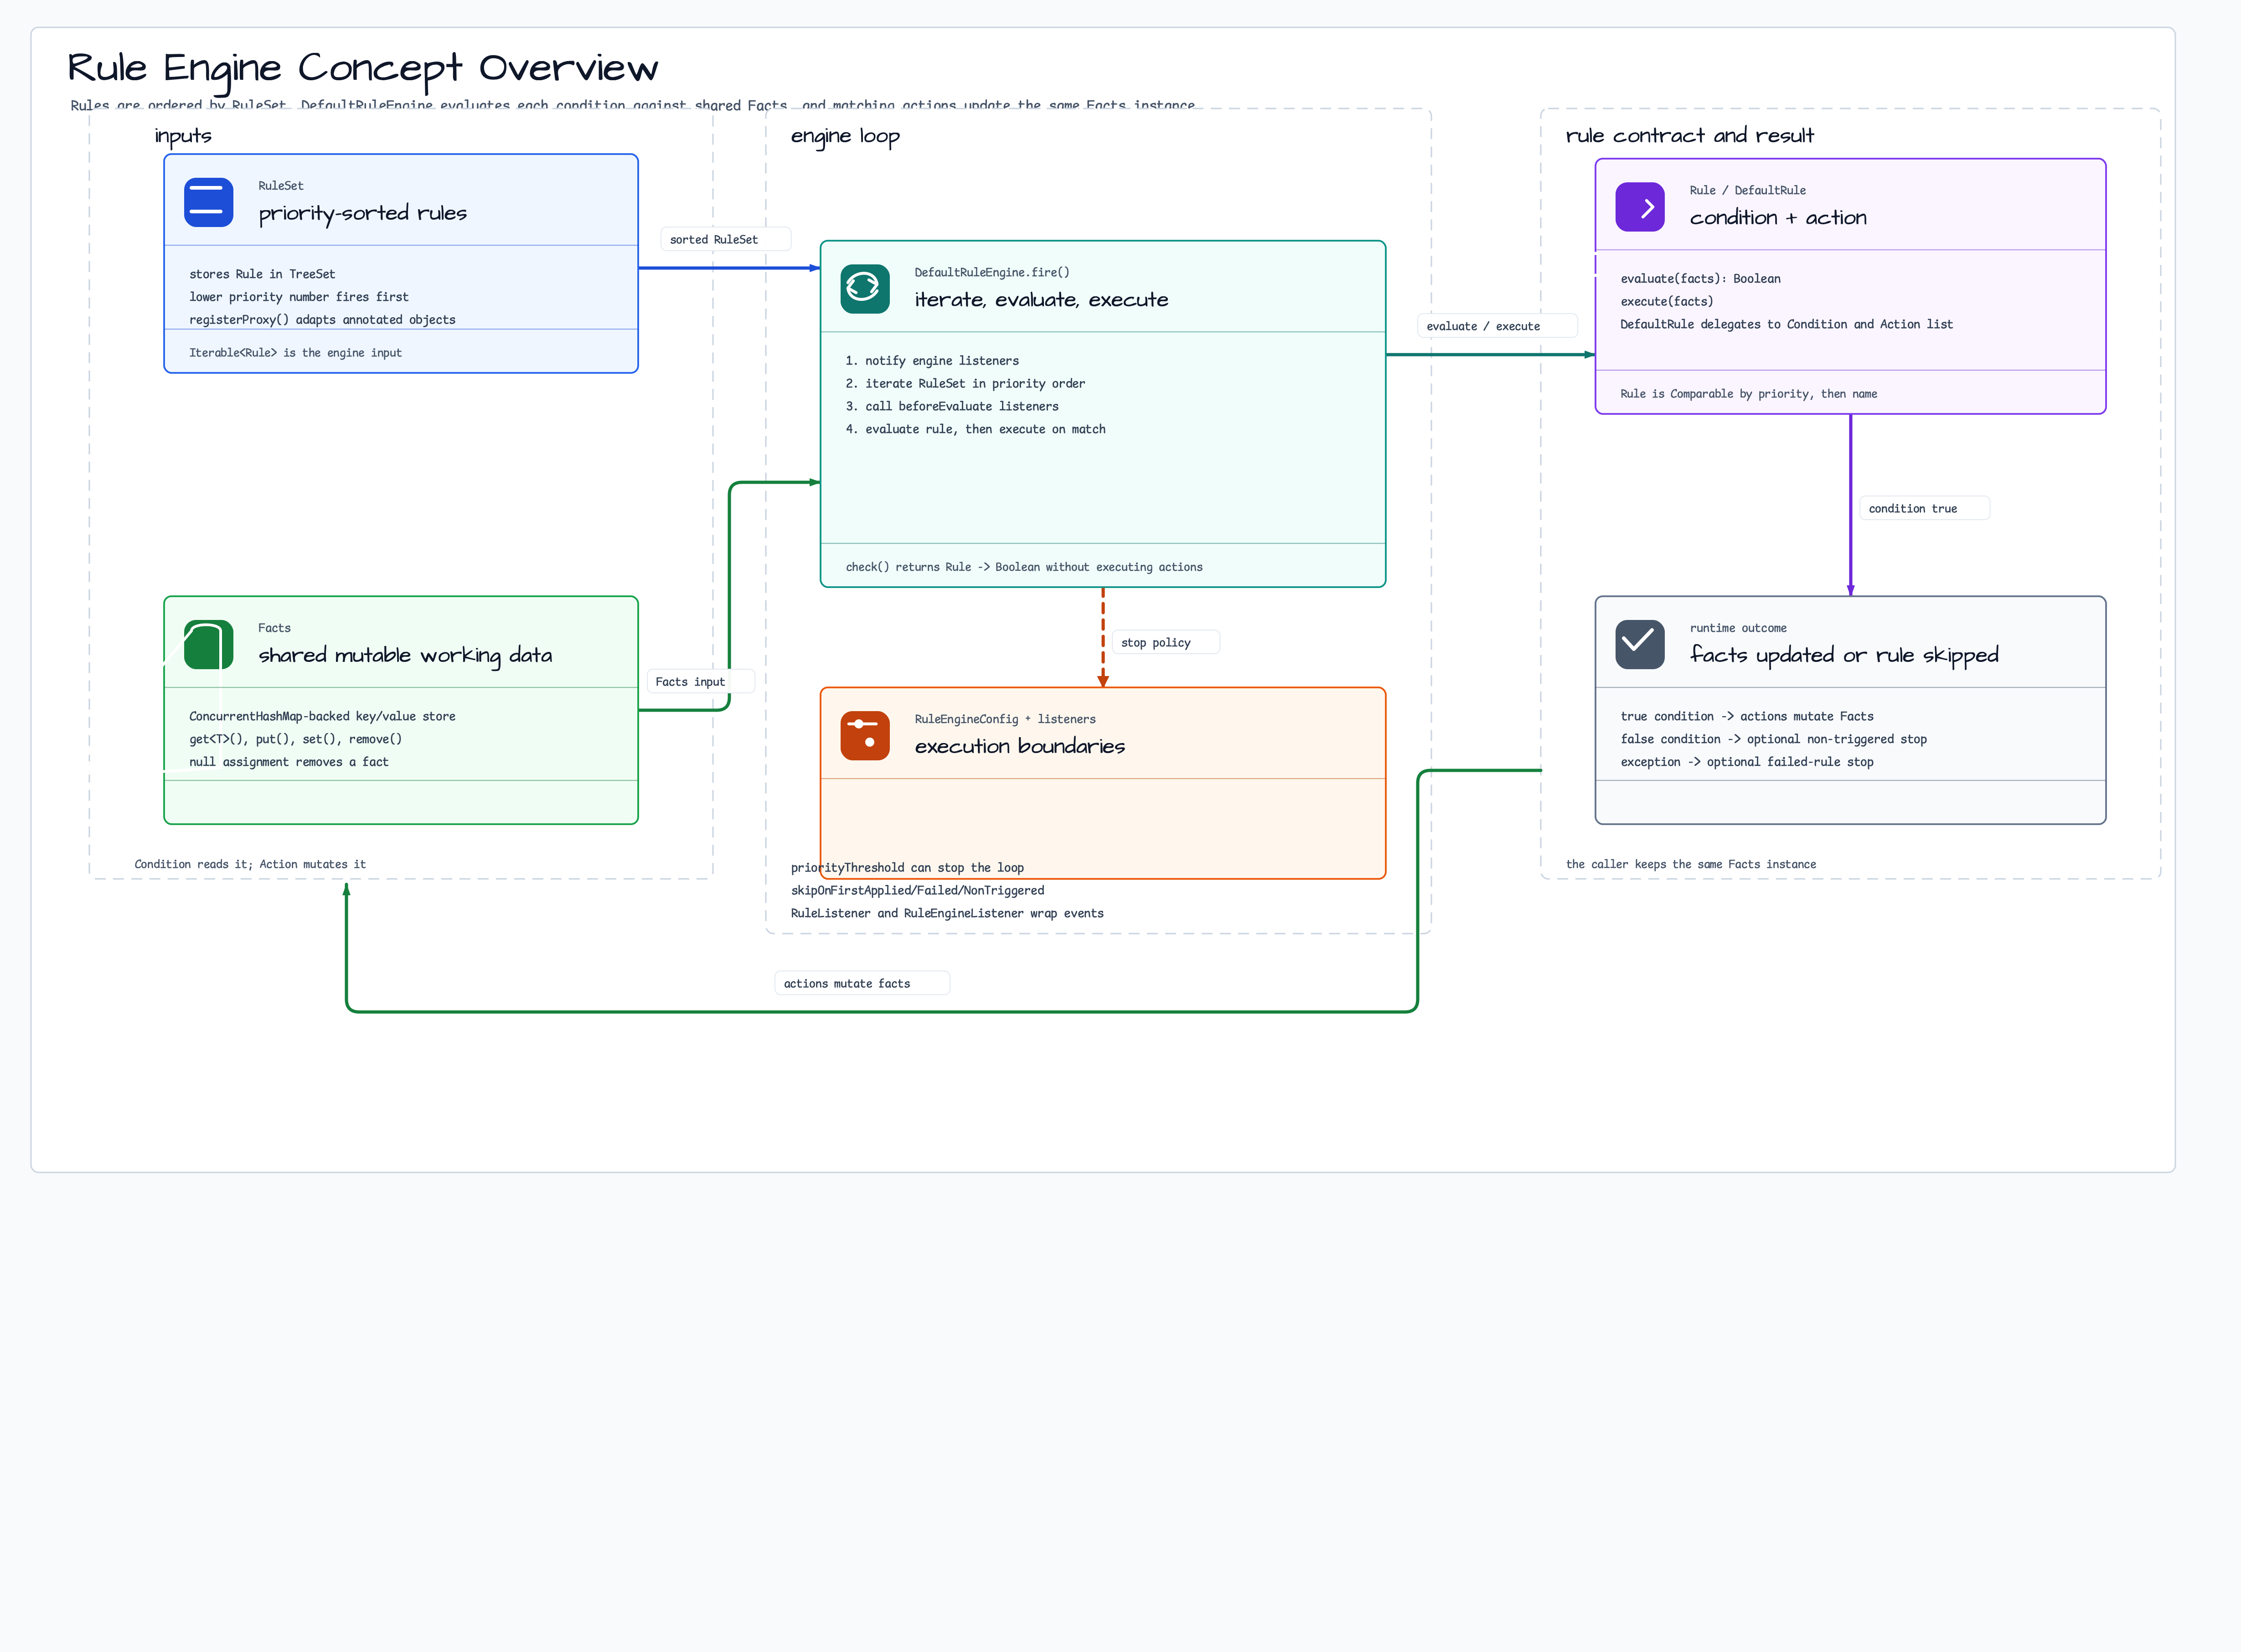Click the 'inputs' group heading
Image resolution: width=2241 pixels, height=1652 pixels.
[x=183, y=136]
